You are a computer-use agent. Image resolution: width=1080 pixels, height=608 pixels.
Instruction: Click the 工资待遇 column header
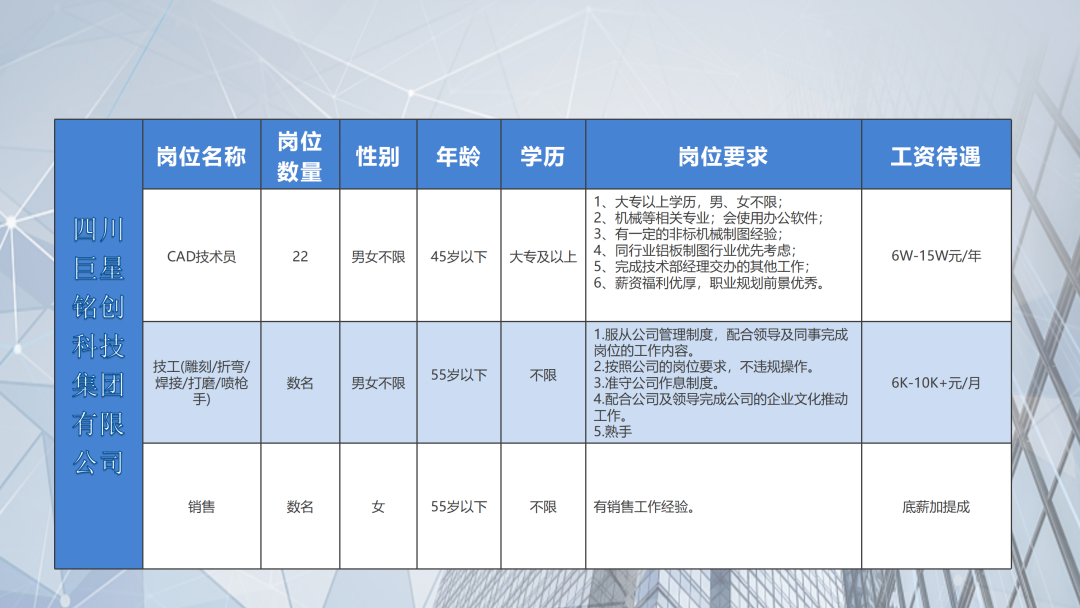point(935,156)
